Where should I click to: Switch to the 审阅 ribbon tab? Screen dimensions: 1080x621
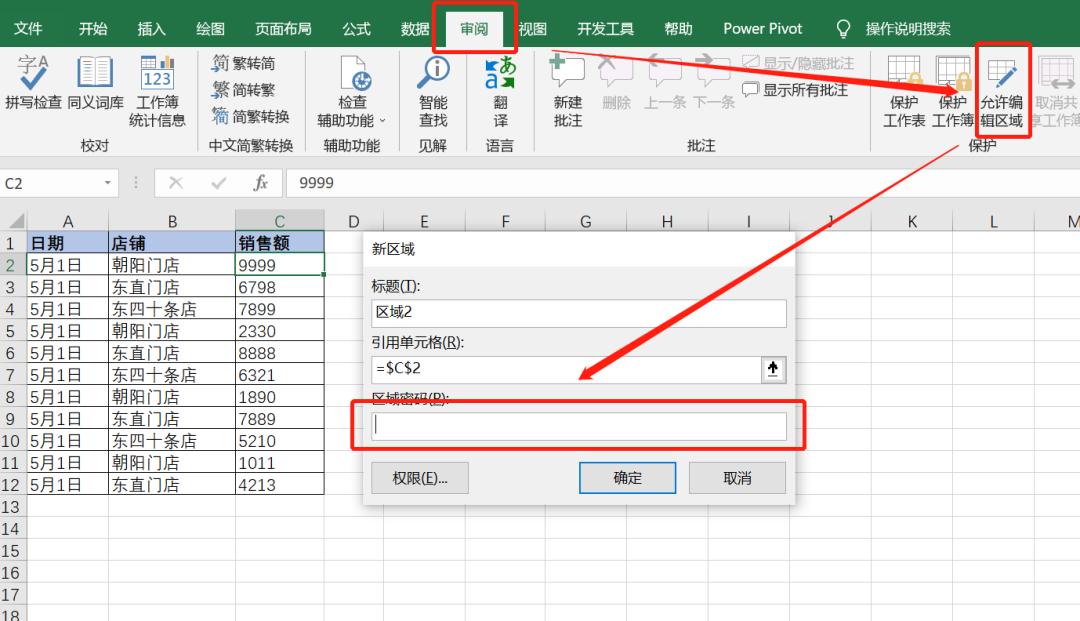point(475,28)
